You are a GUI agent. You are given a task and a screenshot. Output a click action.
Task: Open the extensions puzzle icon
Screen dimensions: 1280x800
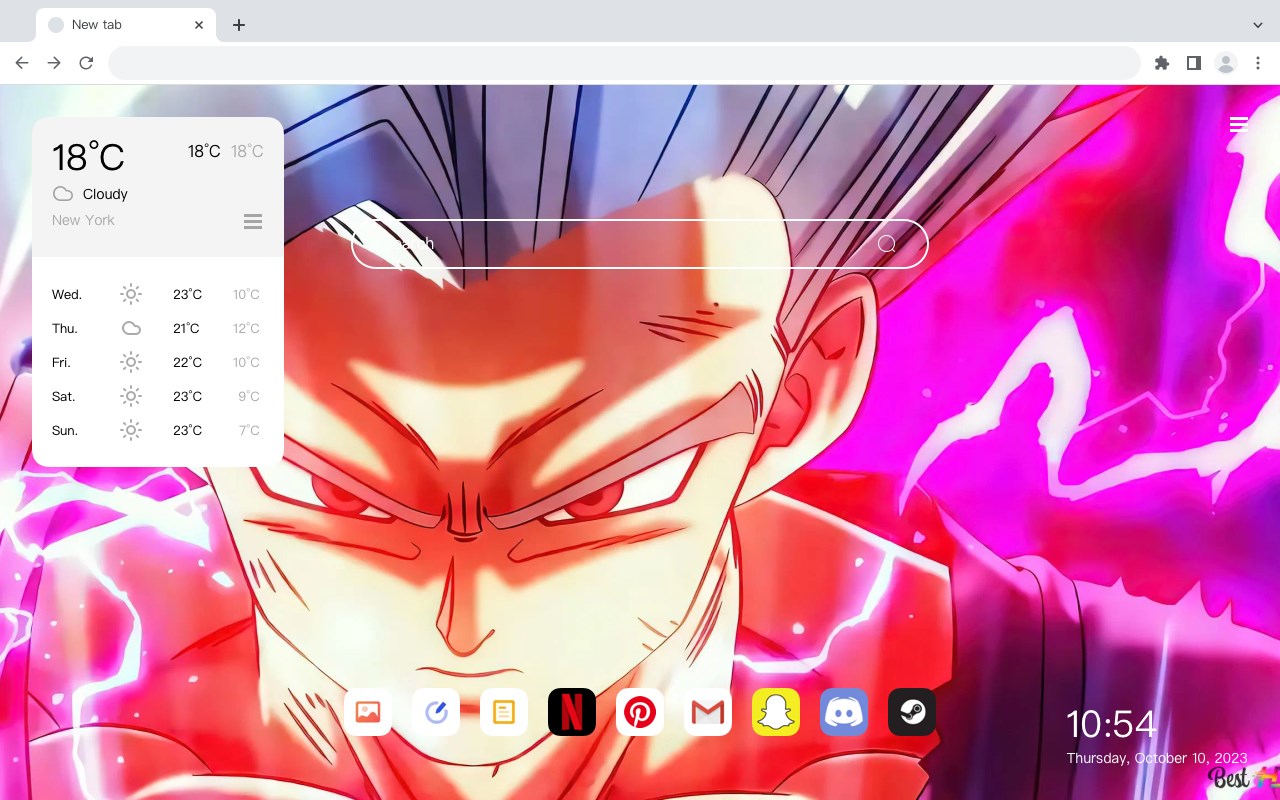(1162, 63)
